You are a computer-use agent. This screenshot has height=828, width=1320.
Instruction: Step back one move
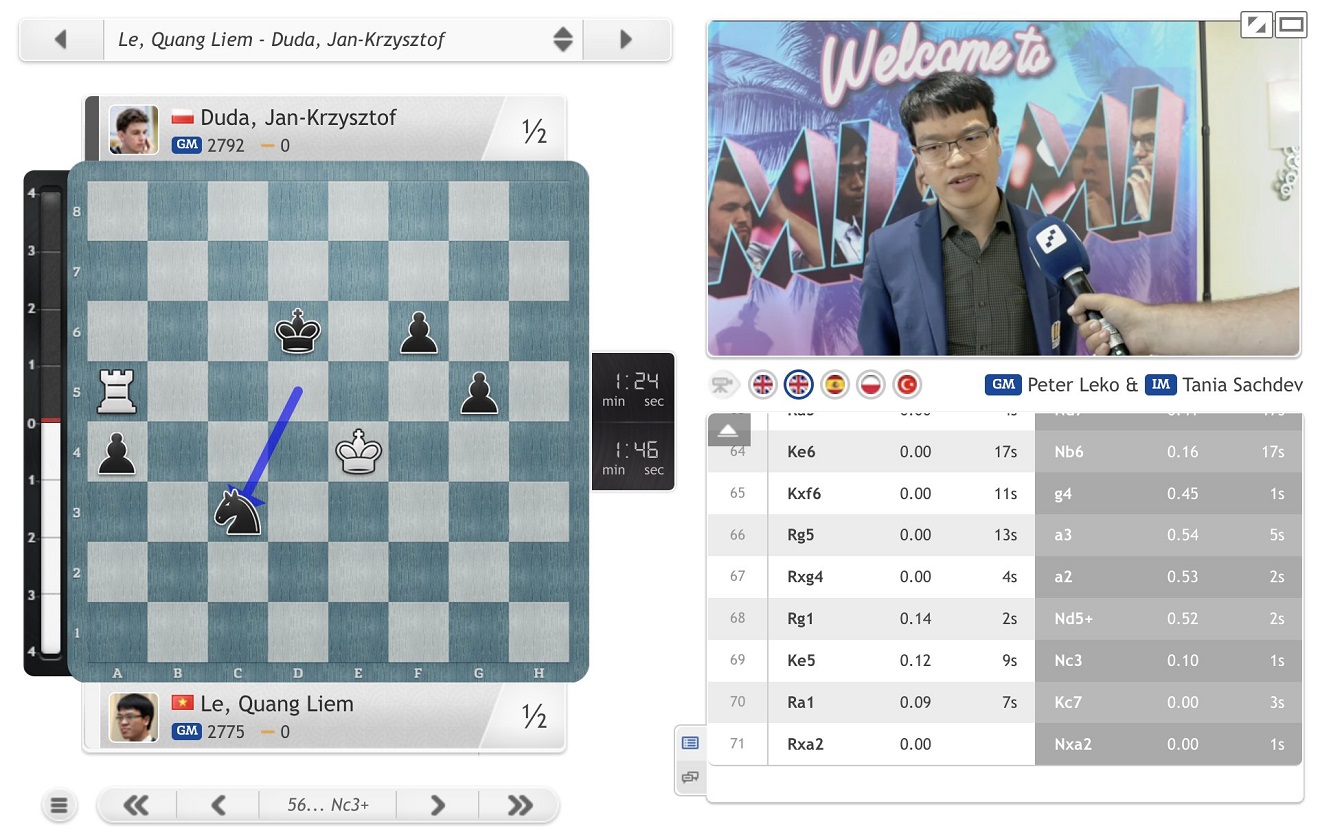(x=218, y=805)
